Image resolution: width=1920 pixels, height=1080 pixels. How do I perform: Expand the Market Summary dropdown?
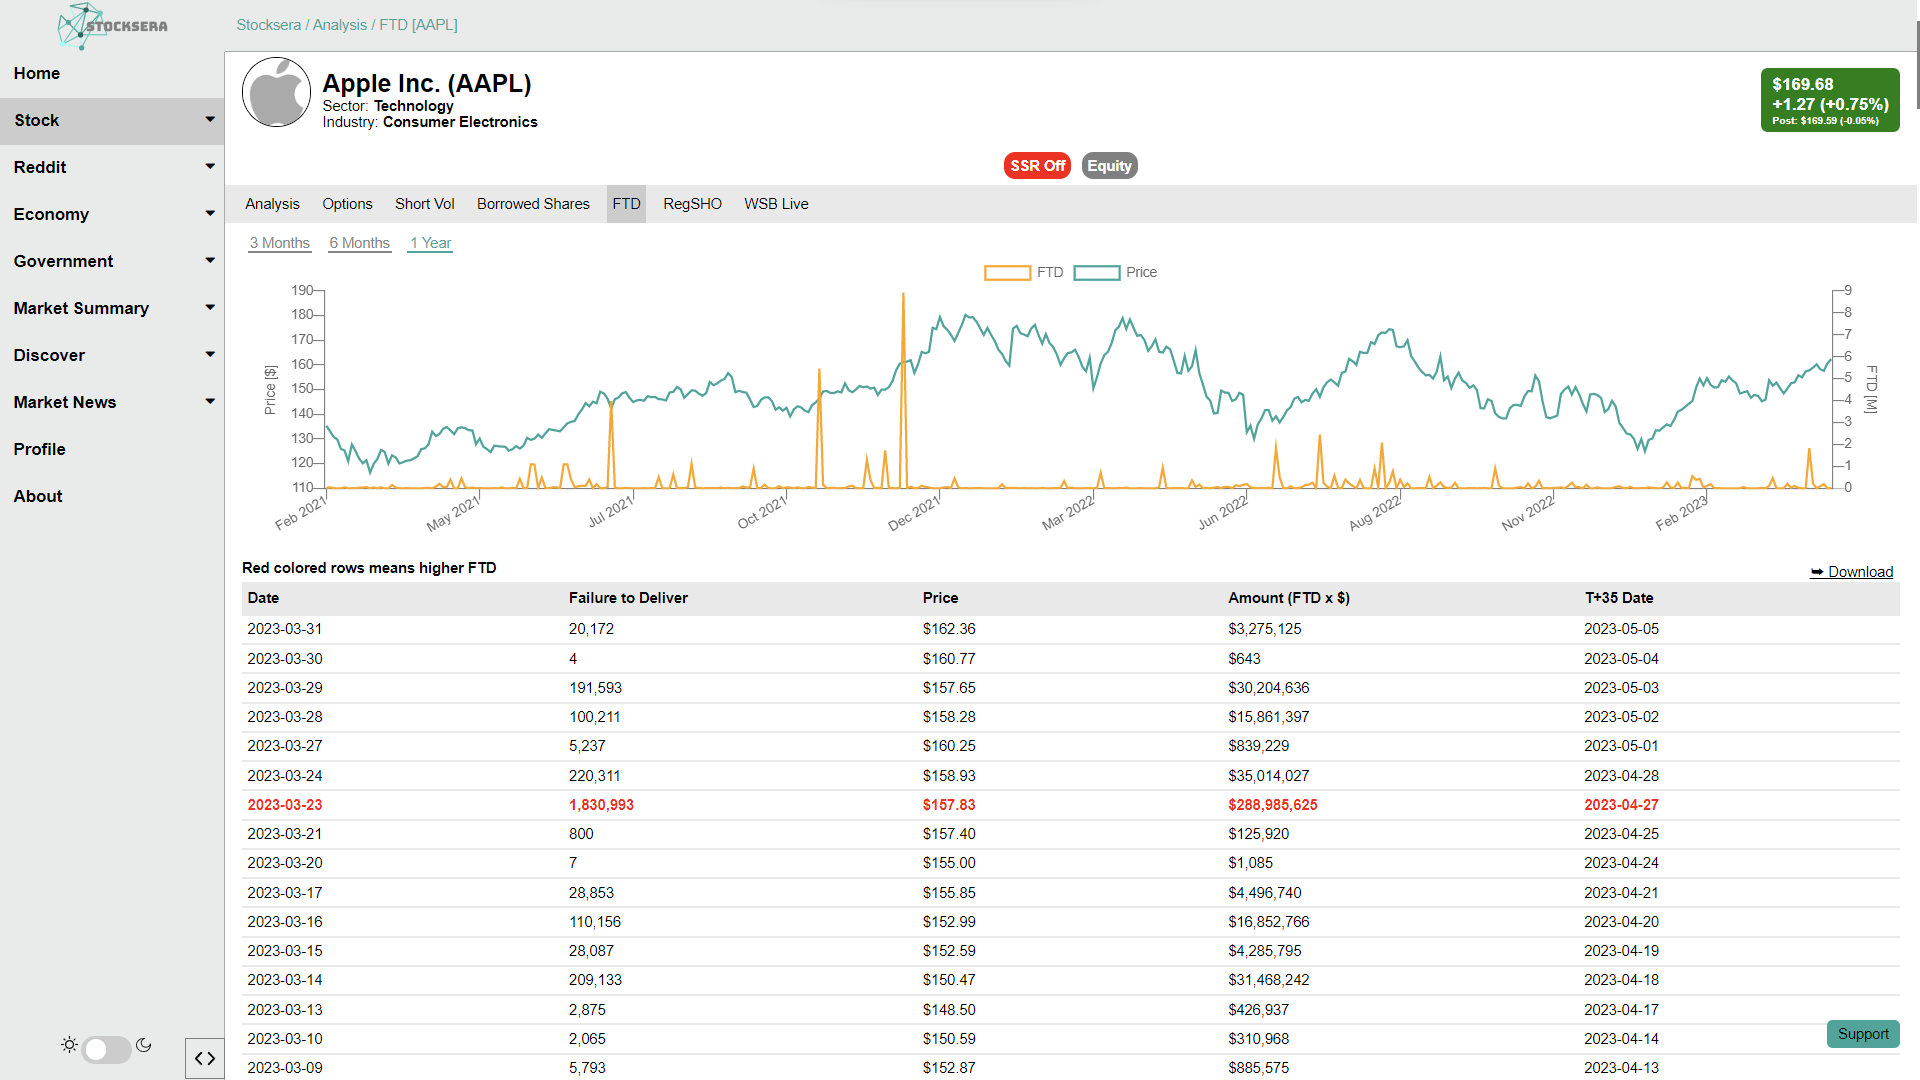click(x=210, y=308)
